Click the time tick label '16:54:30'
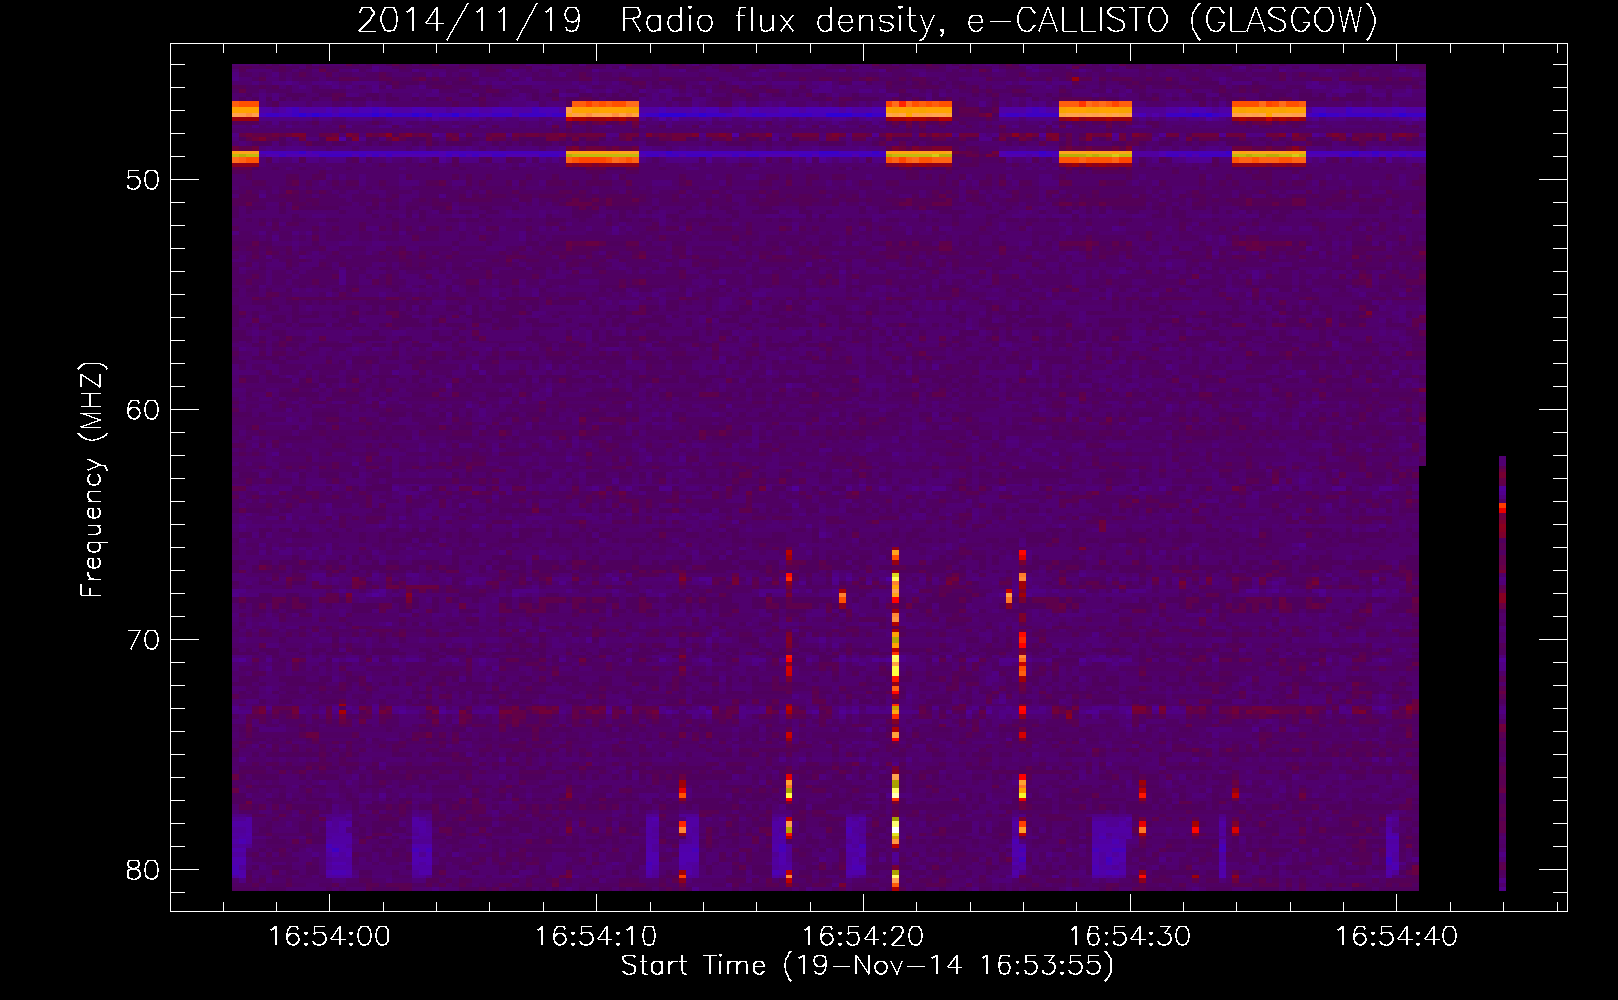1618x1000 pixels. pos(1130,937)
